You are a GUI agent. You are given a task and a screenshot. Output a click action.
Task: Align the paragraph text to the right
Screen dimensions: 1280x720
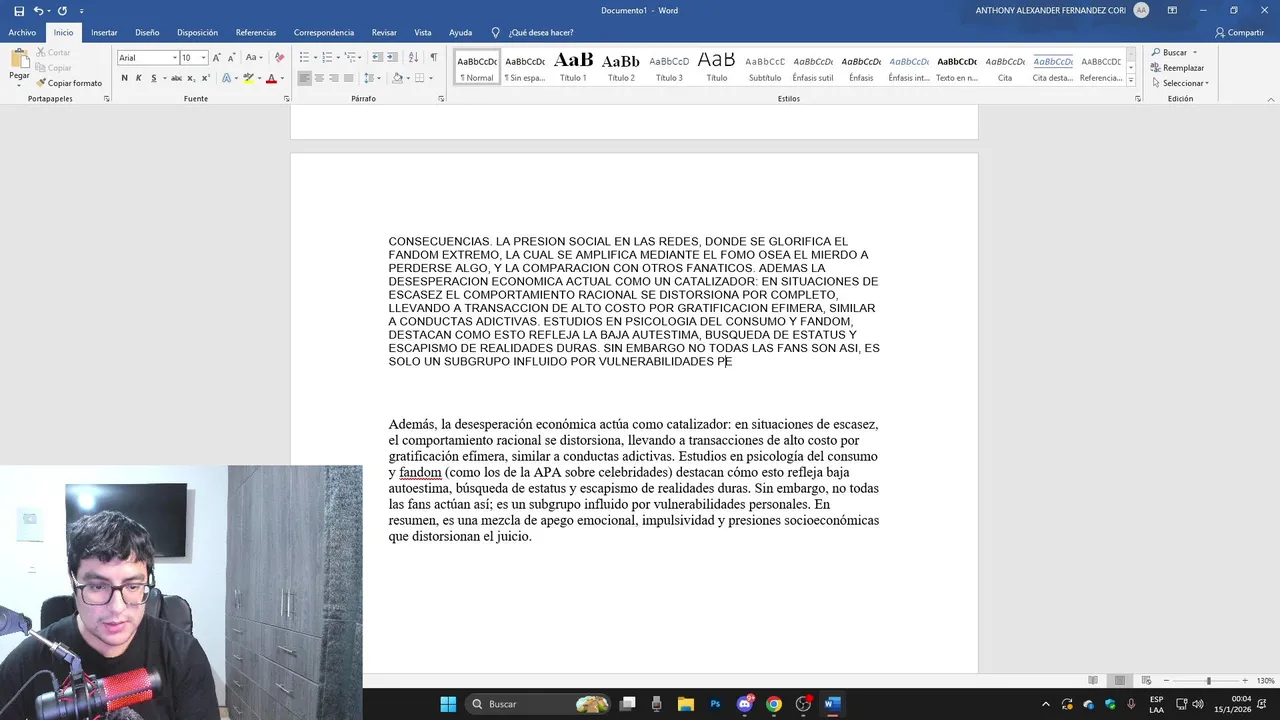point(334,78)
